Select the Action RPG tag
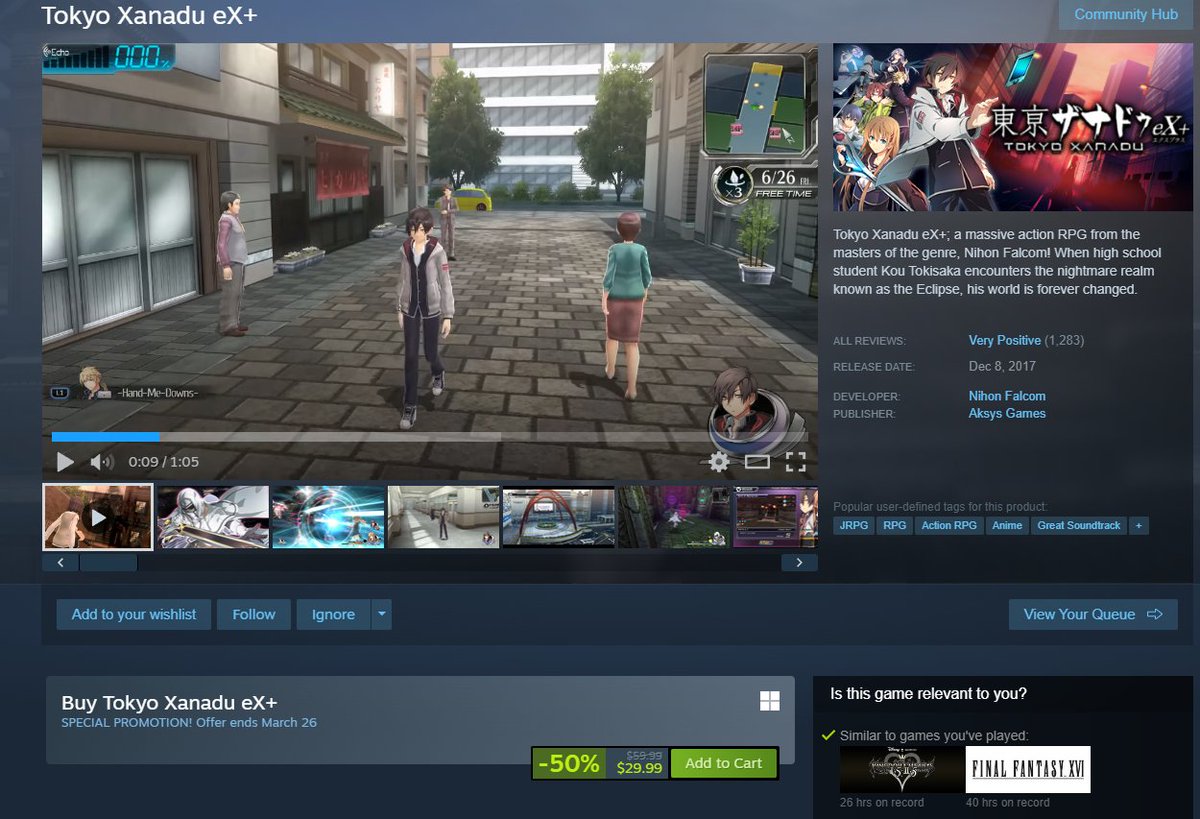The image size is (1200, 819). 949,525
